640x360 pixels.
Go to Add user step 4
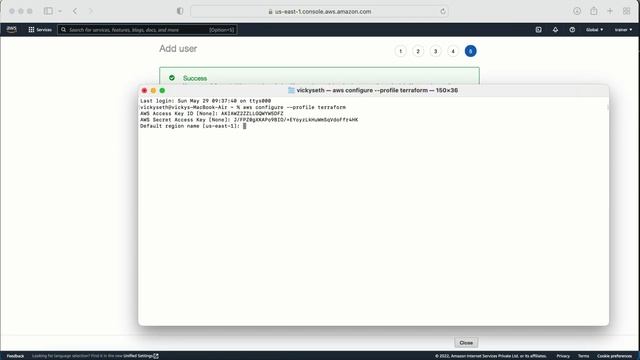453,51
